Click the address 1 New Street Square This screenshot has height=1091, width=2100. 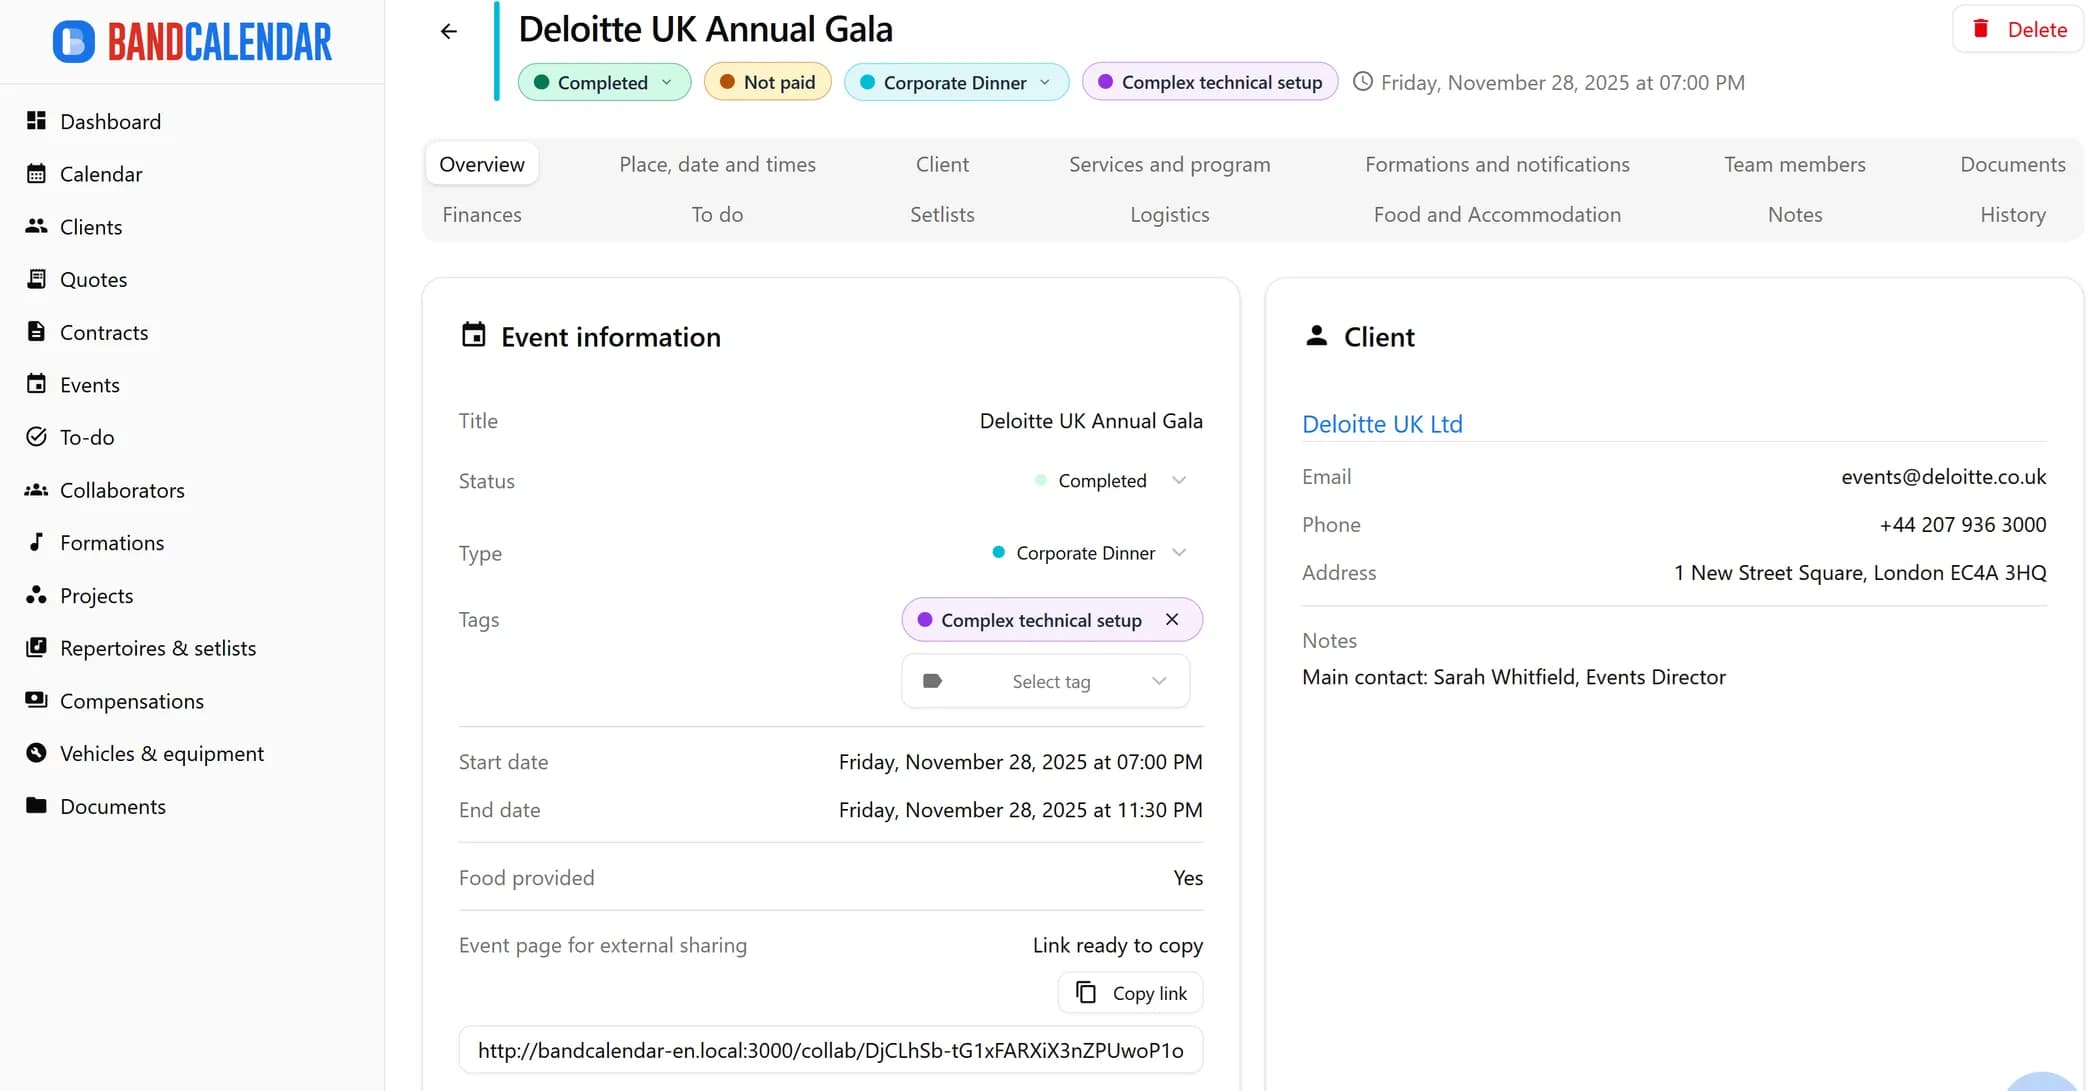[1860, 573]
